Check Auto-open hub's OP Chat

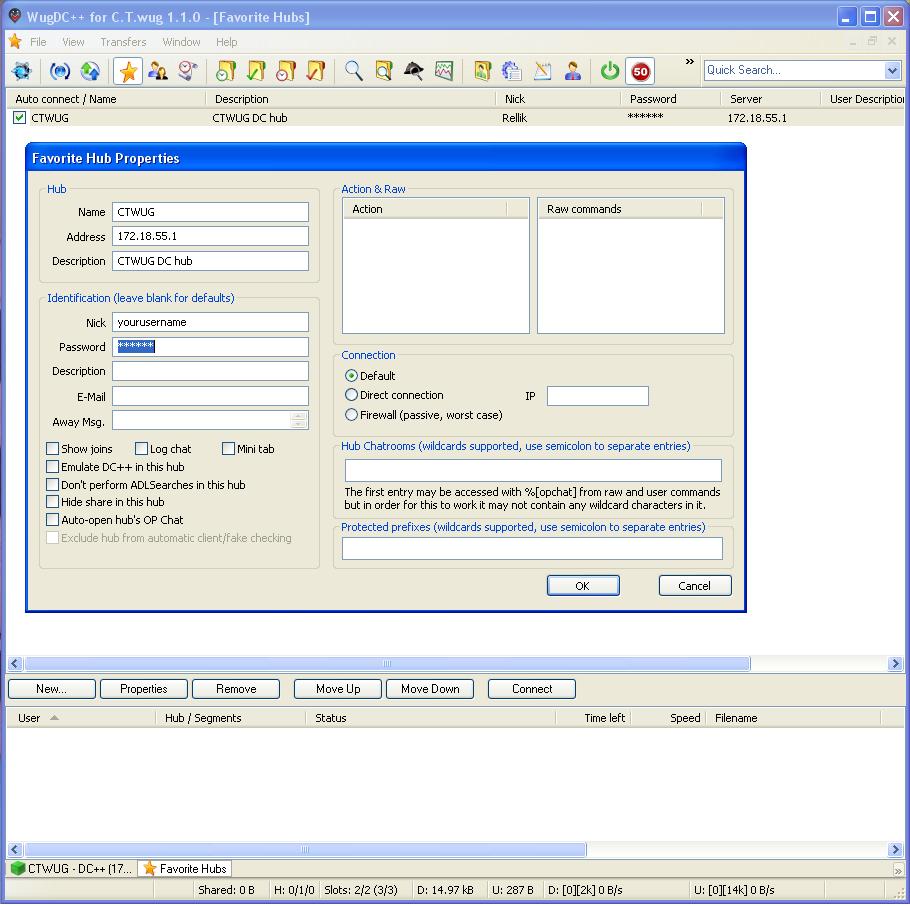52,519
